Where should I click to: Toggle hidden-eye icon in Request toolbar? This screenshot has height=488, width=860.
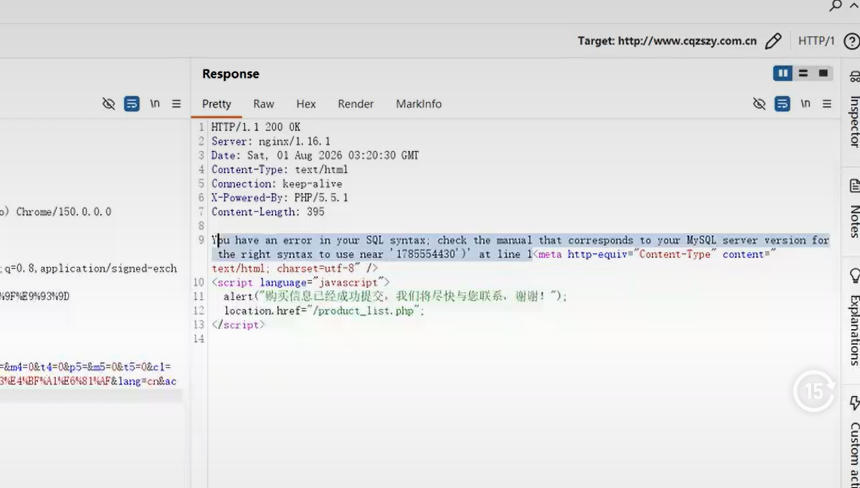[x=109, y=104]
